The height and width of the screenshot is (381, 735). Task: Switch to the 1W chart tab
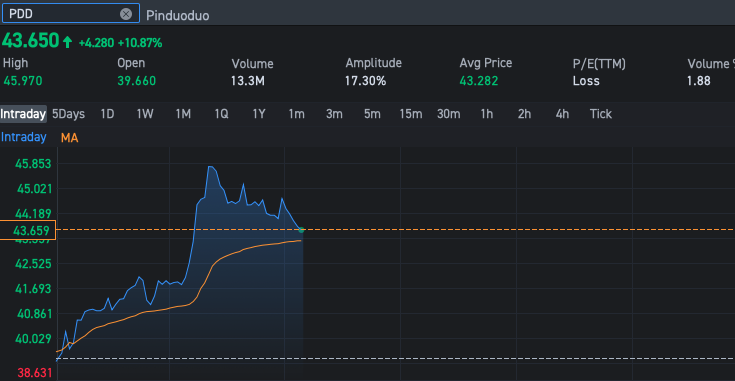(145, 114)
